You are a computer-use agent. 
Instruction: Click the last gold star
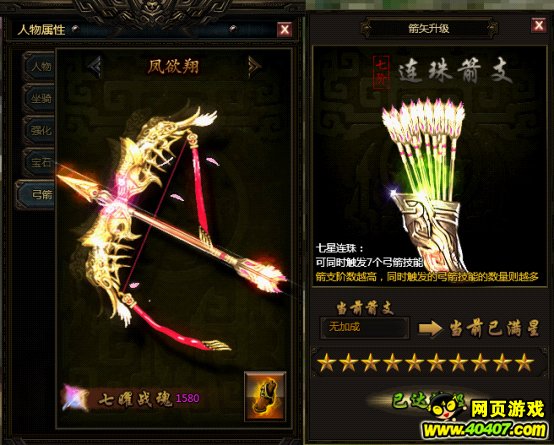524,363
